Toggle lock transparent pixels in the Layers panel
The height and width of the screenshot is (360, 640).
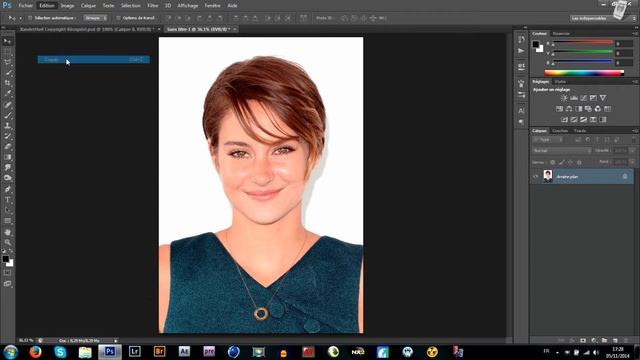click(552, 162)
